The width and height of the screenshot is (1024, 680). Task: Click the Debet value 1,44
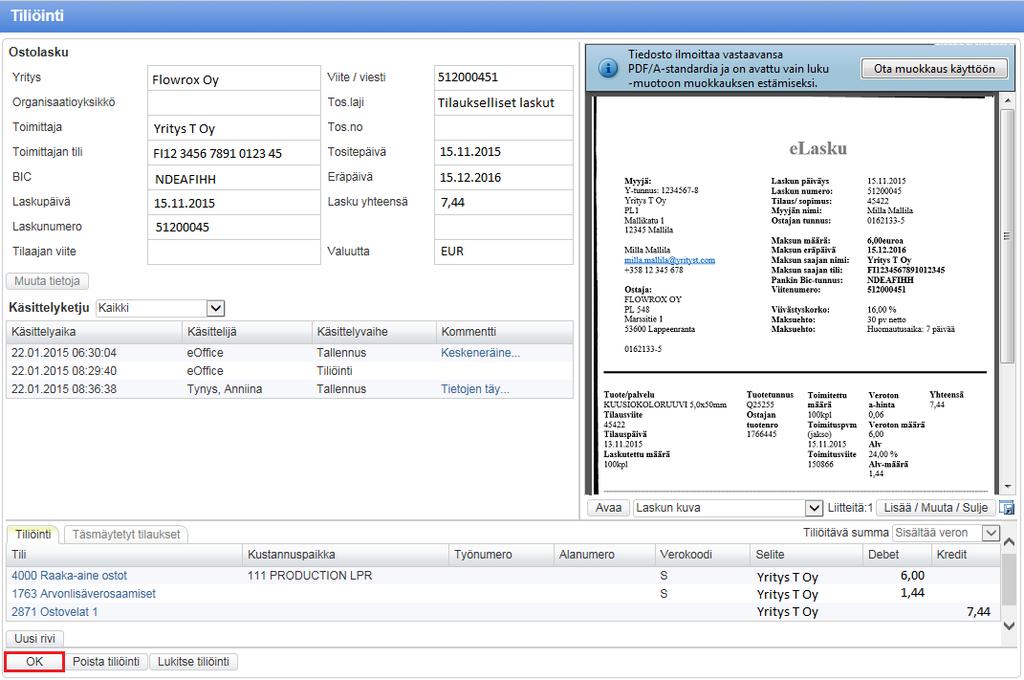[912, 593]
